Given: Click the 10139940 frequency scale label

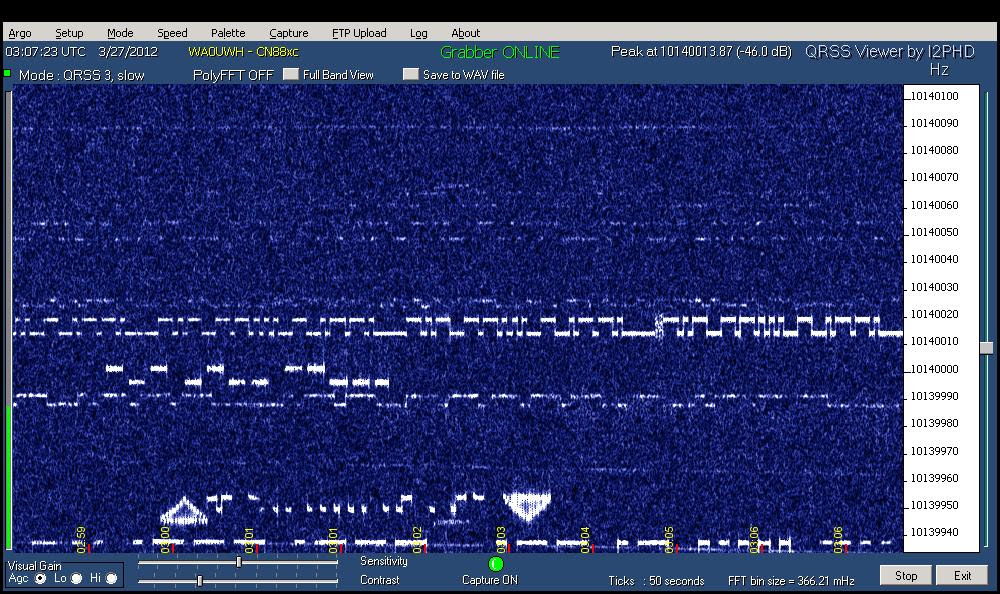Looking at the screenshot, I should click(x=934, y=532).
